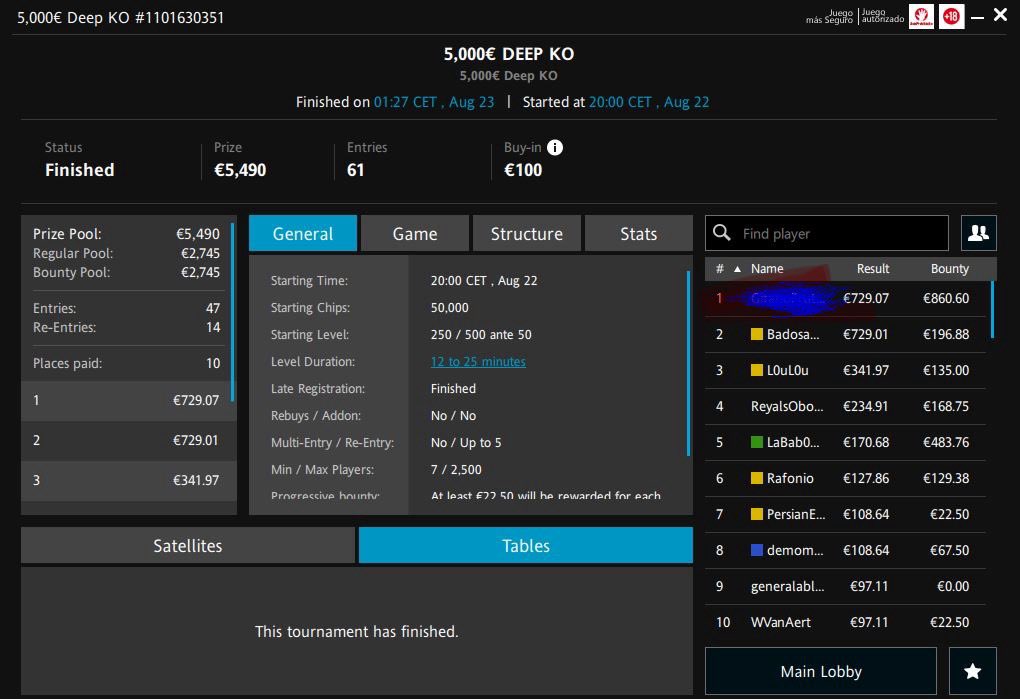Open the players group icon button
Viewport: 1020px width, 699px height.
pyautogui.click(x=978, y=233)
